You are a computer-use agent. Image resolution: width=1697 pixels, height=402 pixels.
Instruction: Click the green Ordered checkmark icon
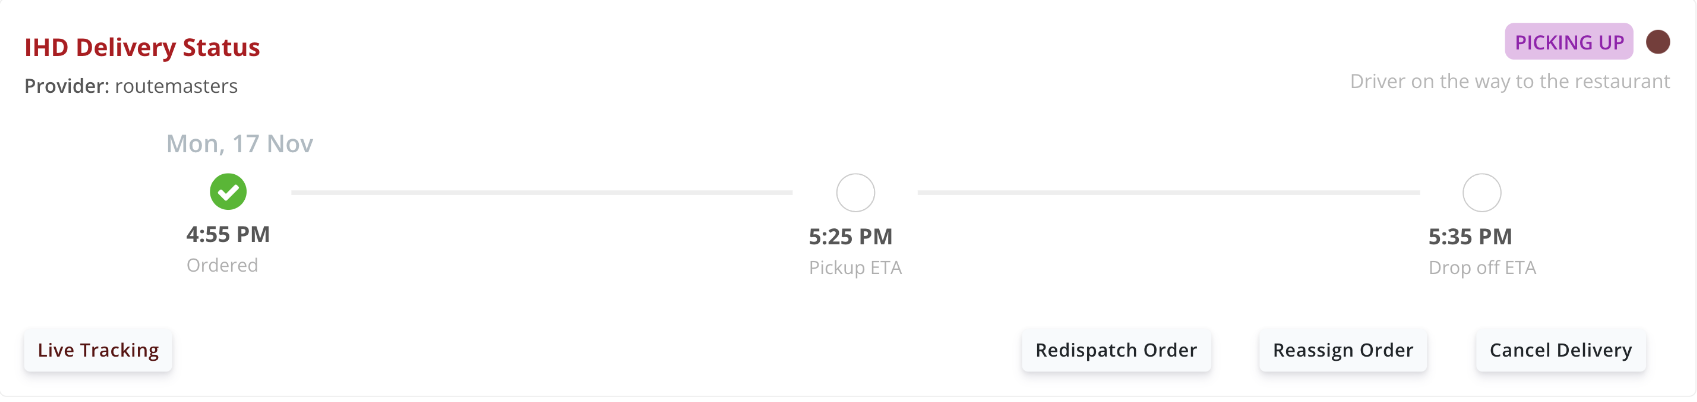pyautogui.click(x=228, y=191)
